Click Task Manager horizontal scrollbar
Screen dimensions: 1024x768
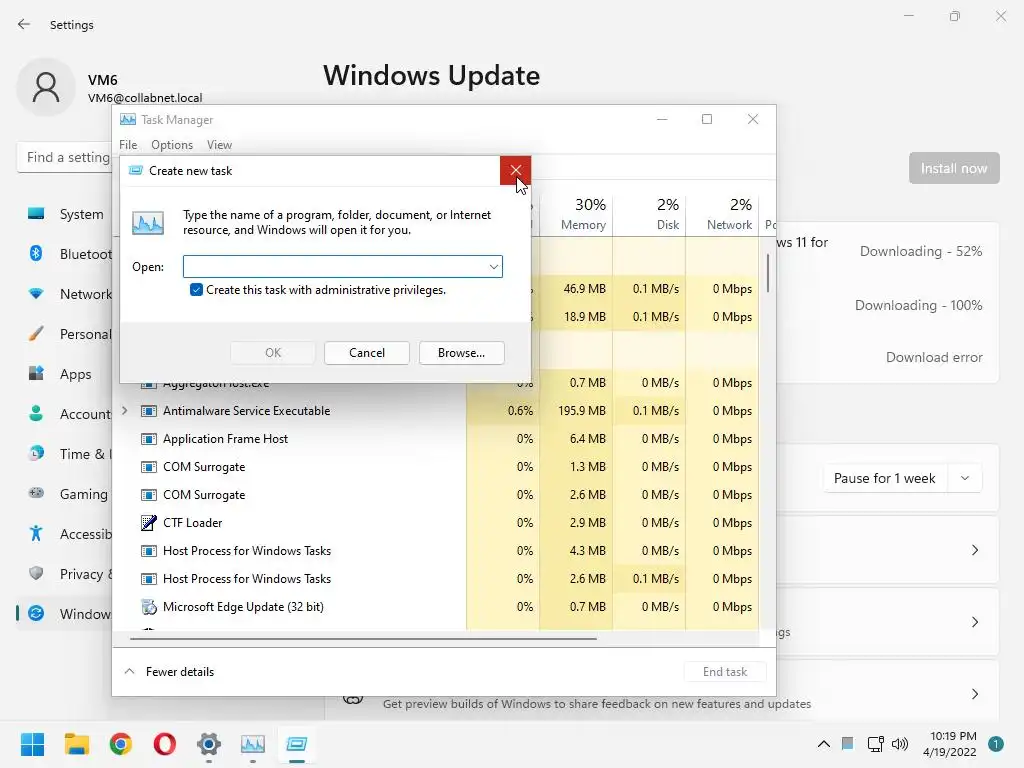click(x=363, y=638)
